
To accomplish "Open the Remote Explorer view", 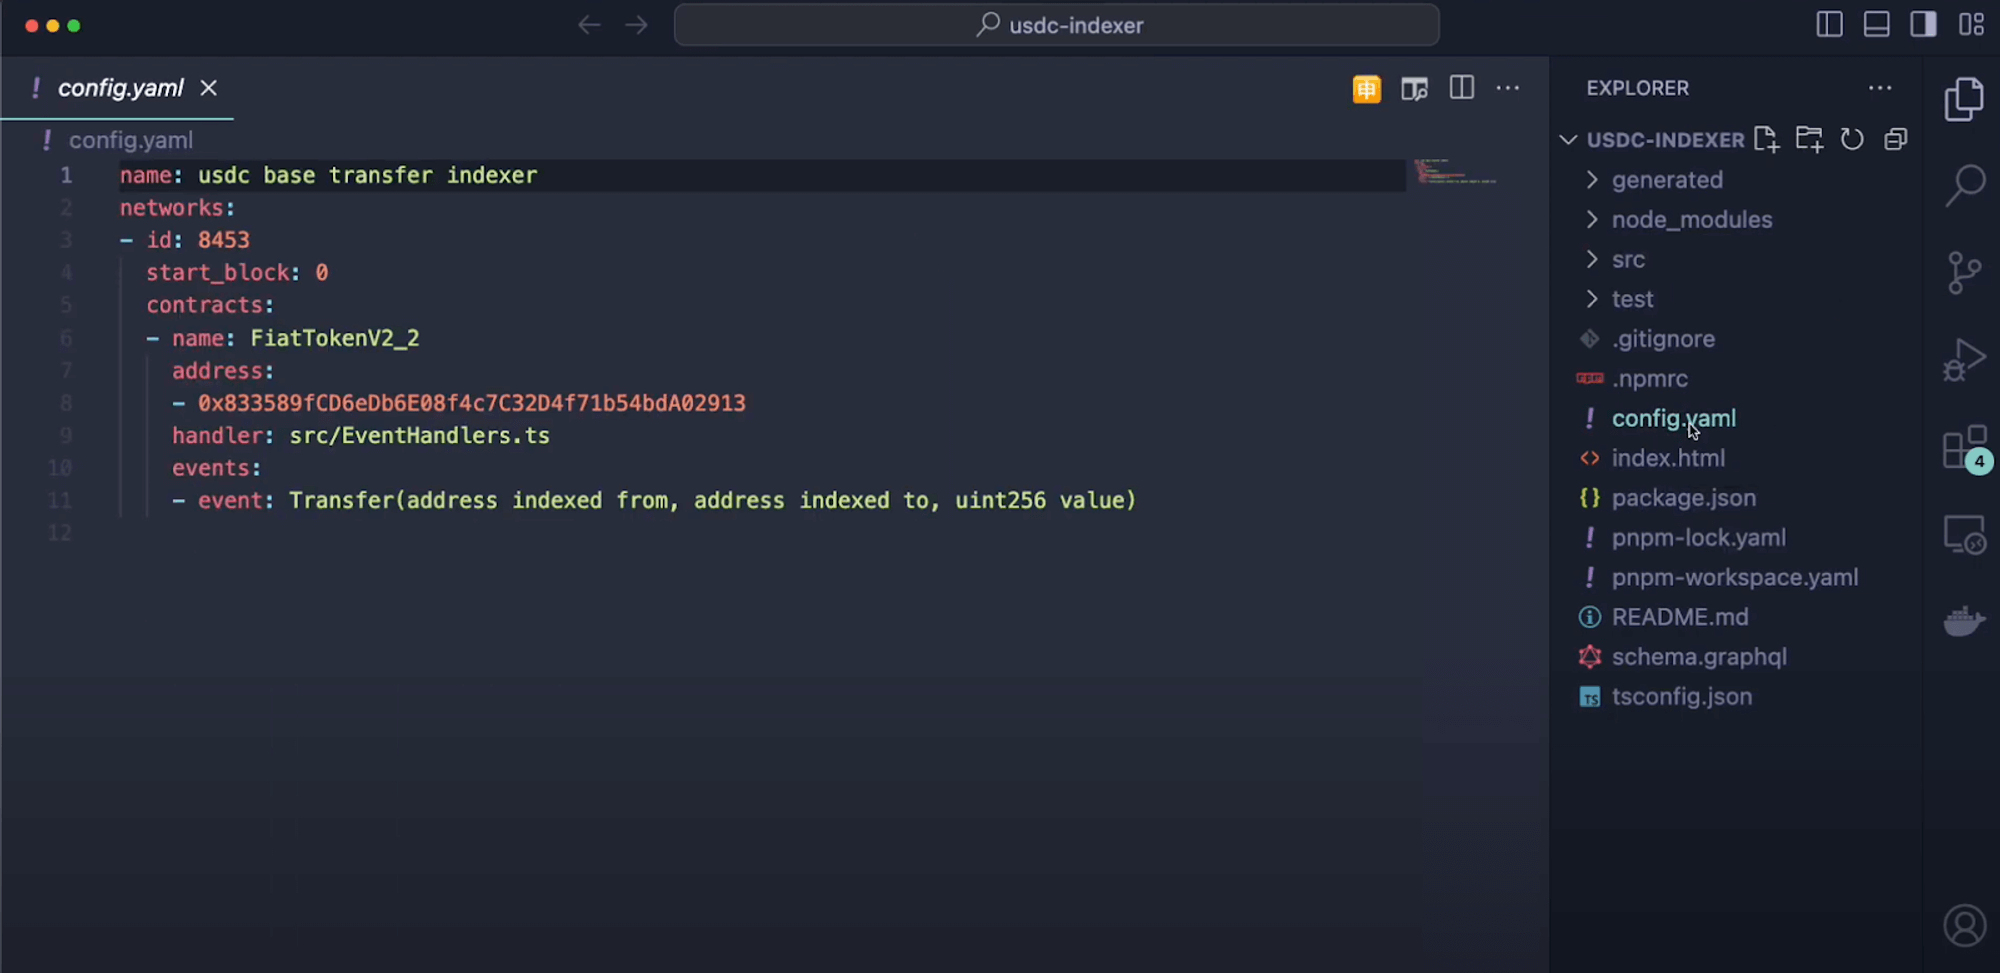I will coord(1964,536).
